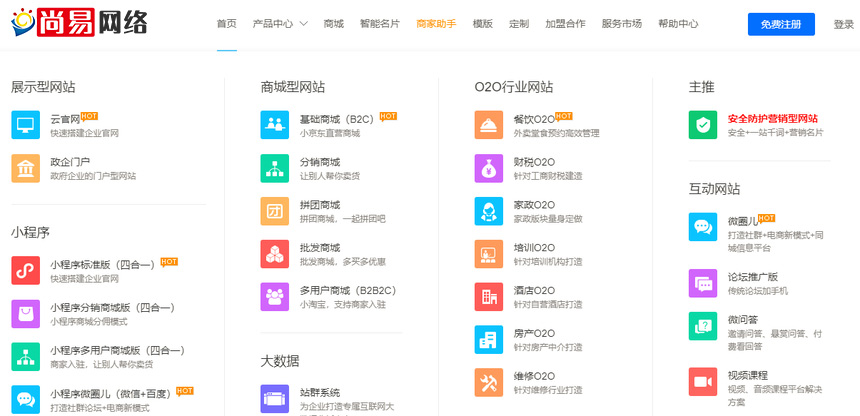The width and height of the screenshot is (860, 416).
Task: Open the 云官网 link
Action: tap(65, 119)
